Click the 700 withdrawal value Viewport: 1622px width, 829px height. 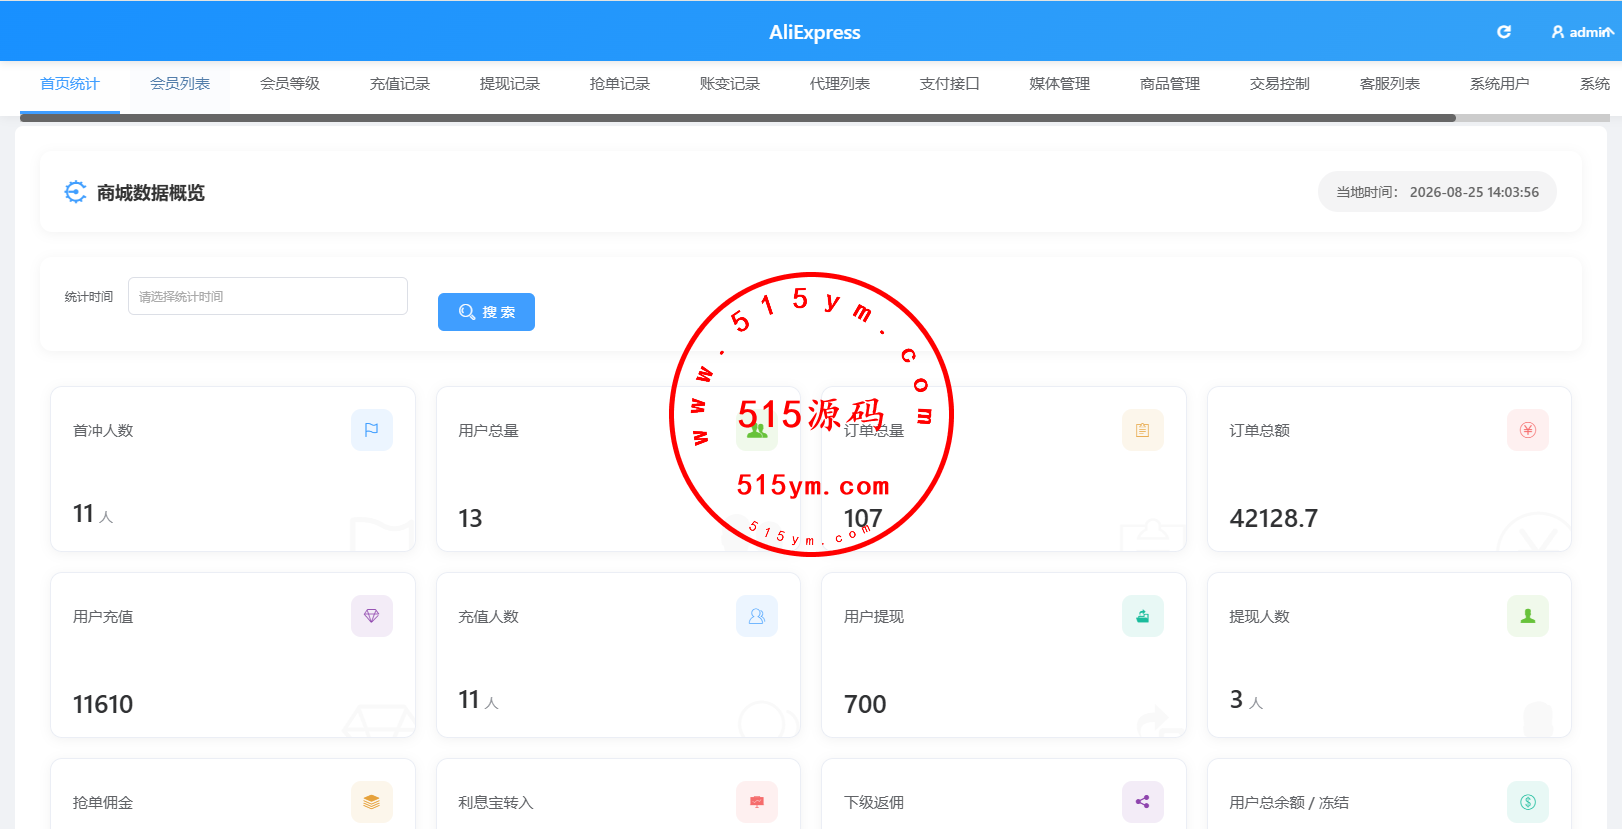(x=865, y=704)
